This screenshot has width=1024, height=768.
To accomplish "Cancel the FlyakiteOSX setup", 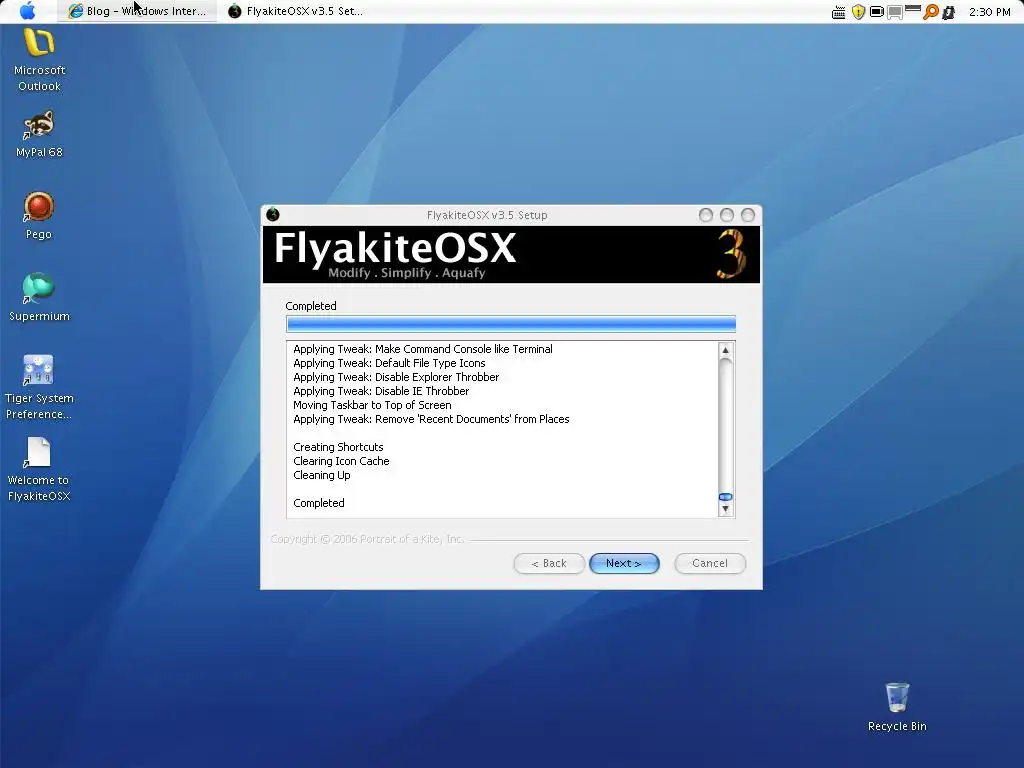I will (x=709, y=563).
